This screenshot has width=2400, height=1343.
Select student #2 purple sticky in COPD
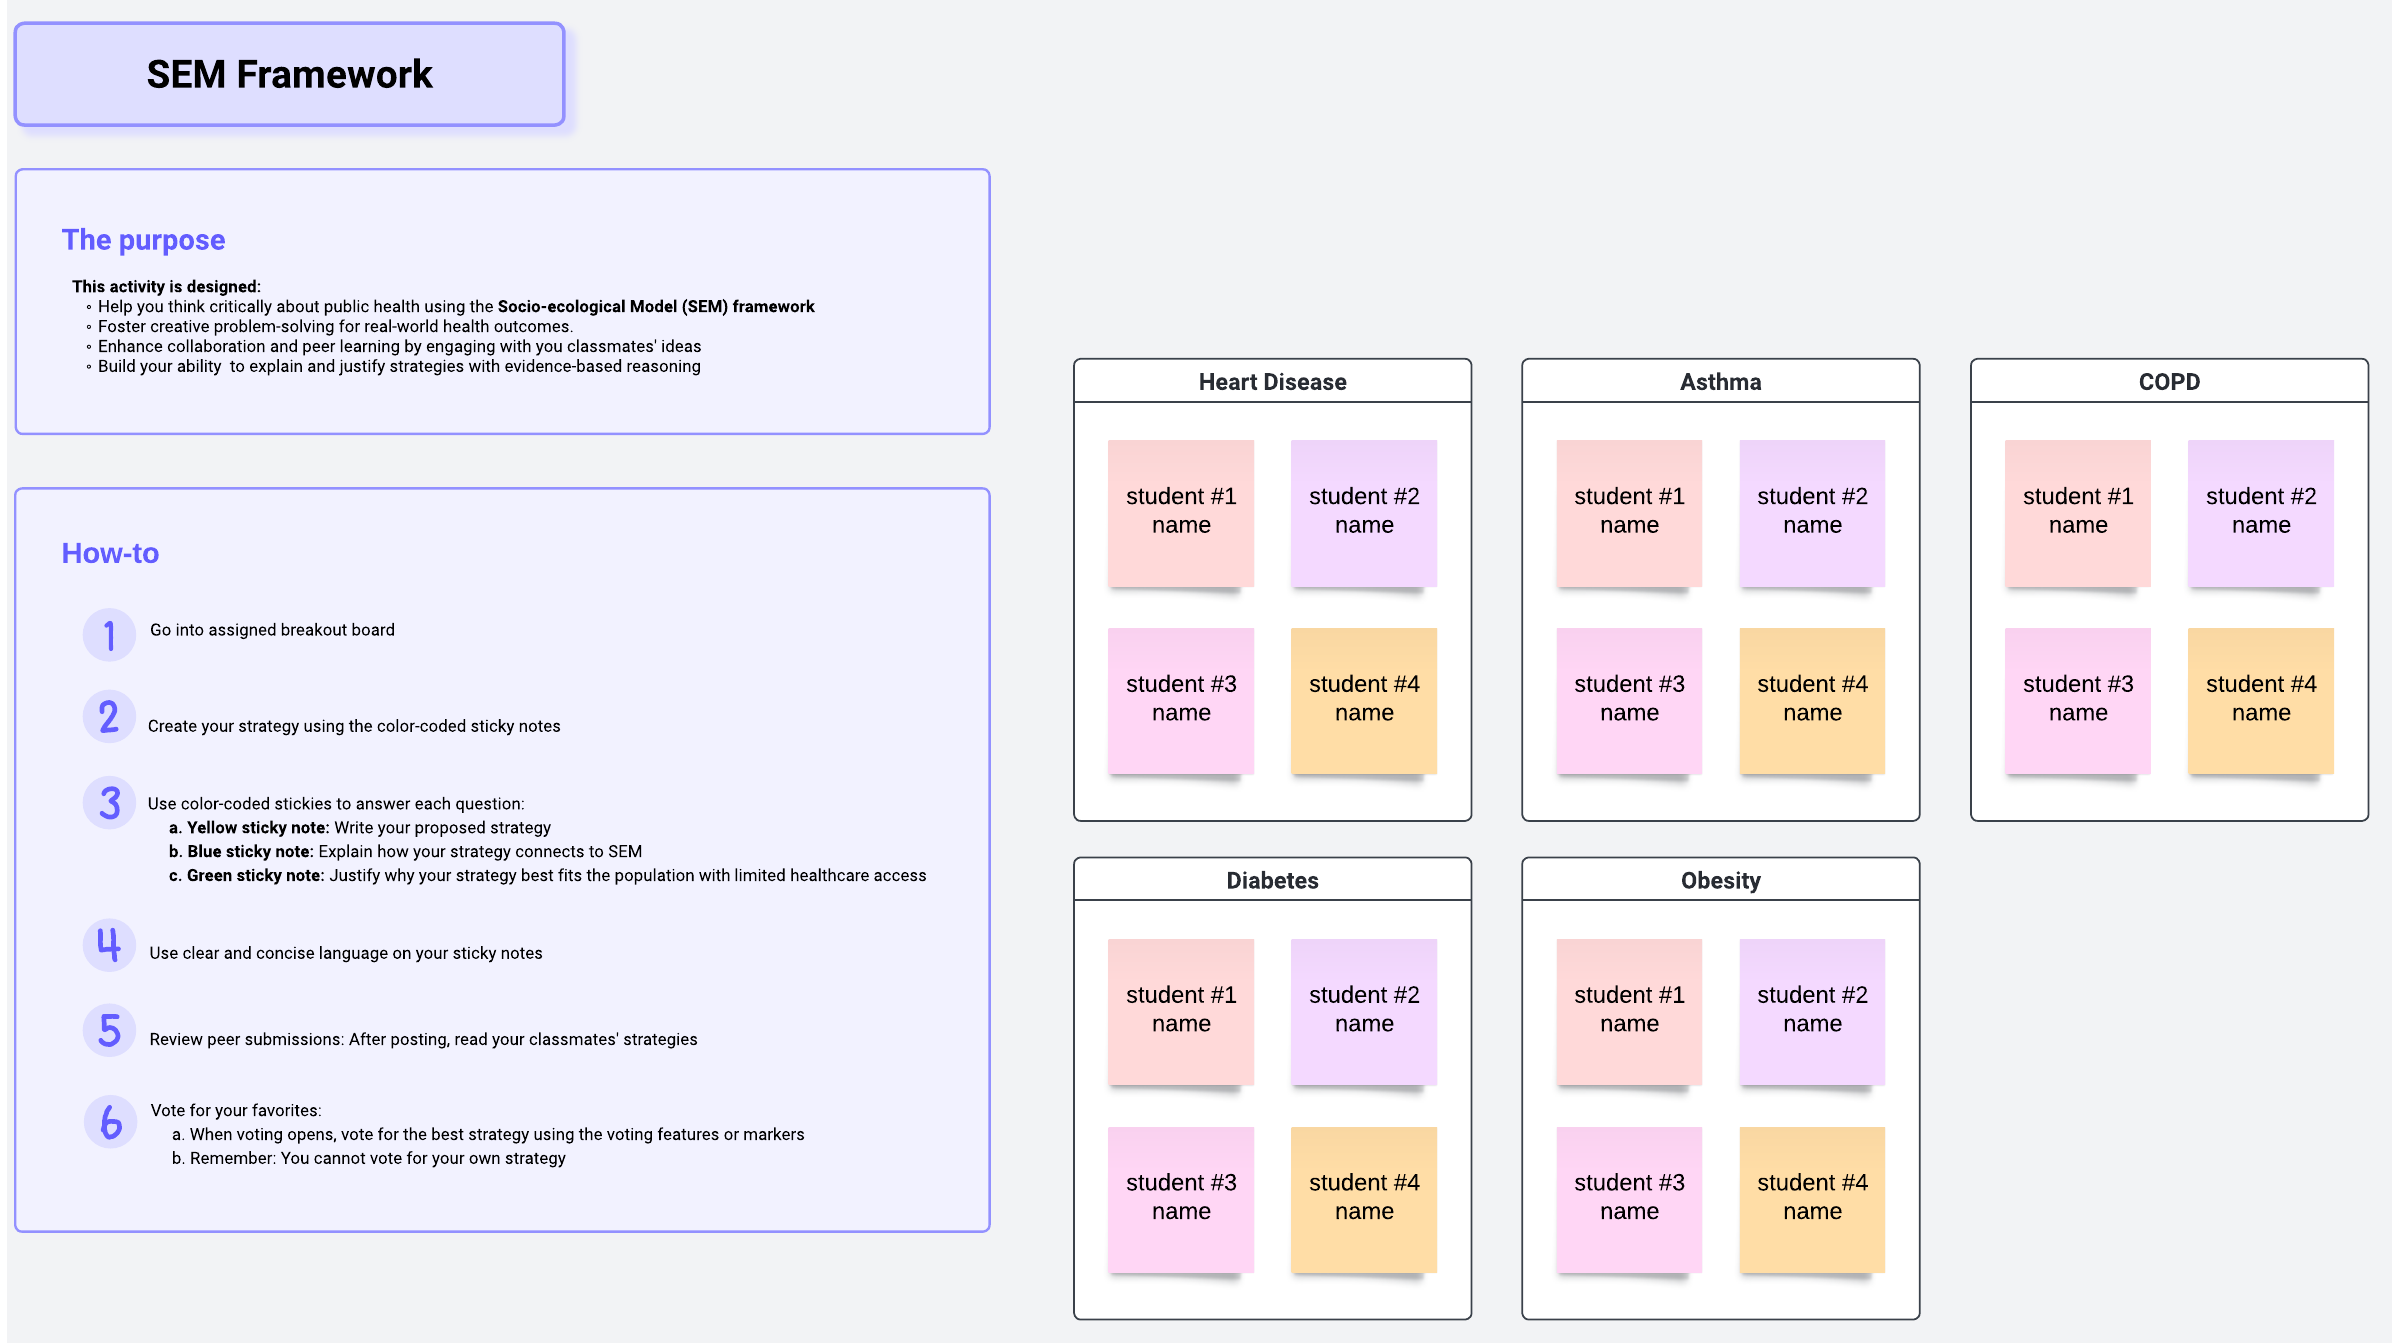2260,512
